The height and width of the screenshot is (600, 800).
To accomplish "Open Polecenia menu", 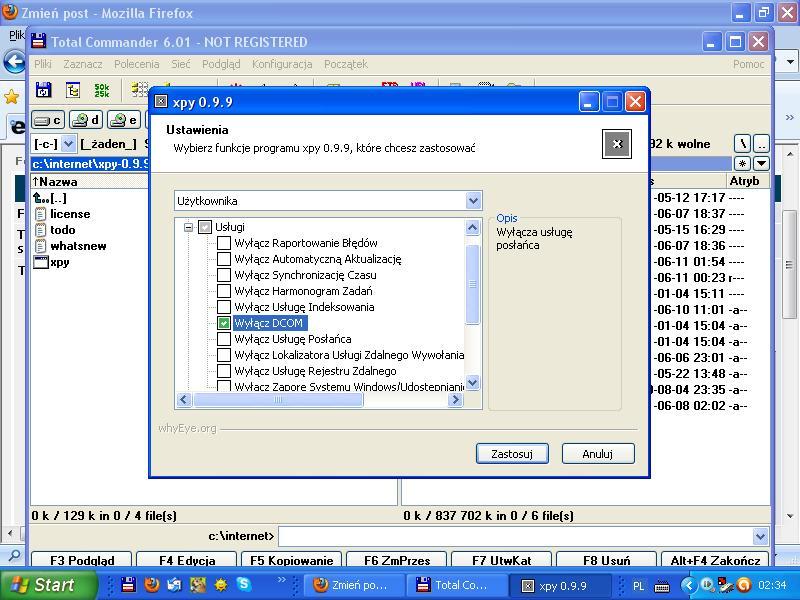I will [137, 64].
